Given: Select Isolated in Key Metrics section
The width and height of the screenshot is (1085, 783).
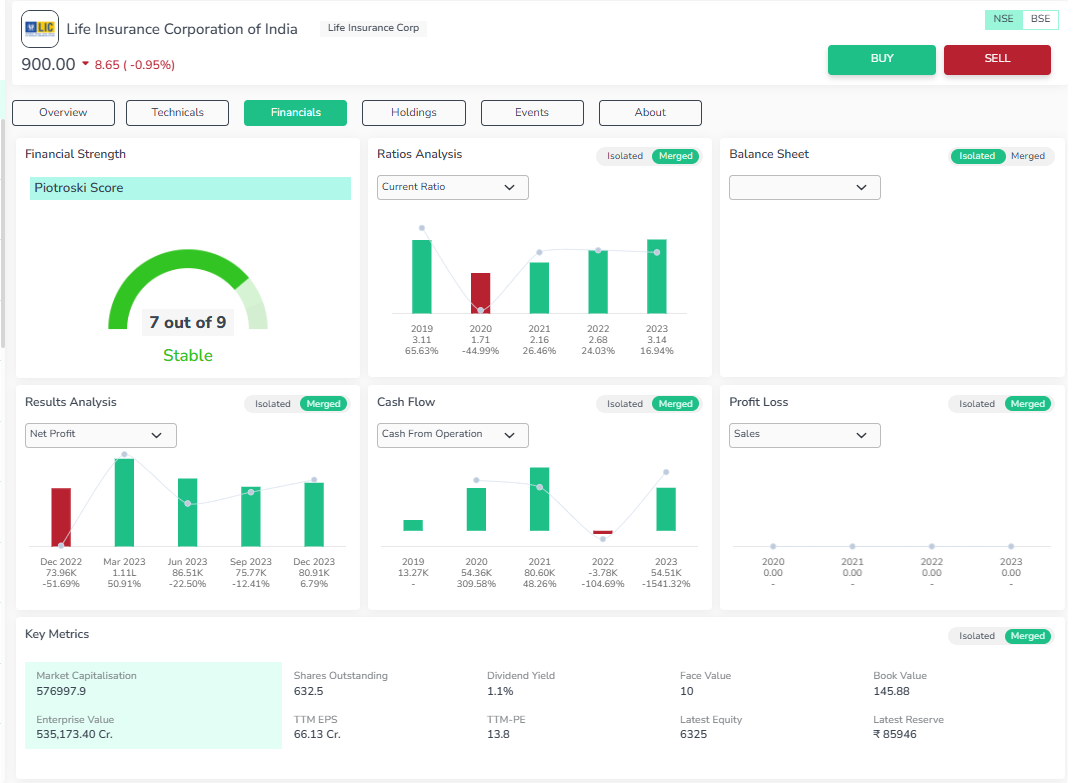Looking at the screenshot, I should click(x=977, y=636).
